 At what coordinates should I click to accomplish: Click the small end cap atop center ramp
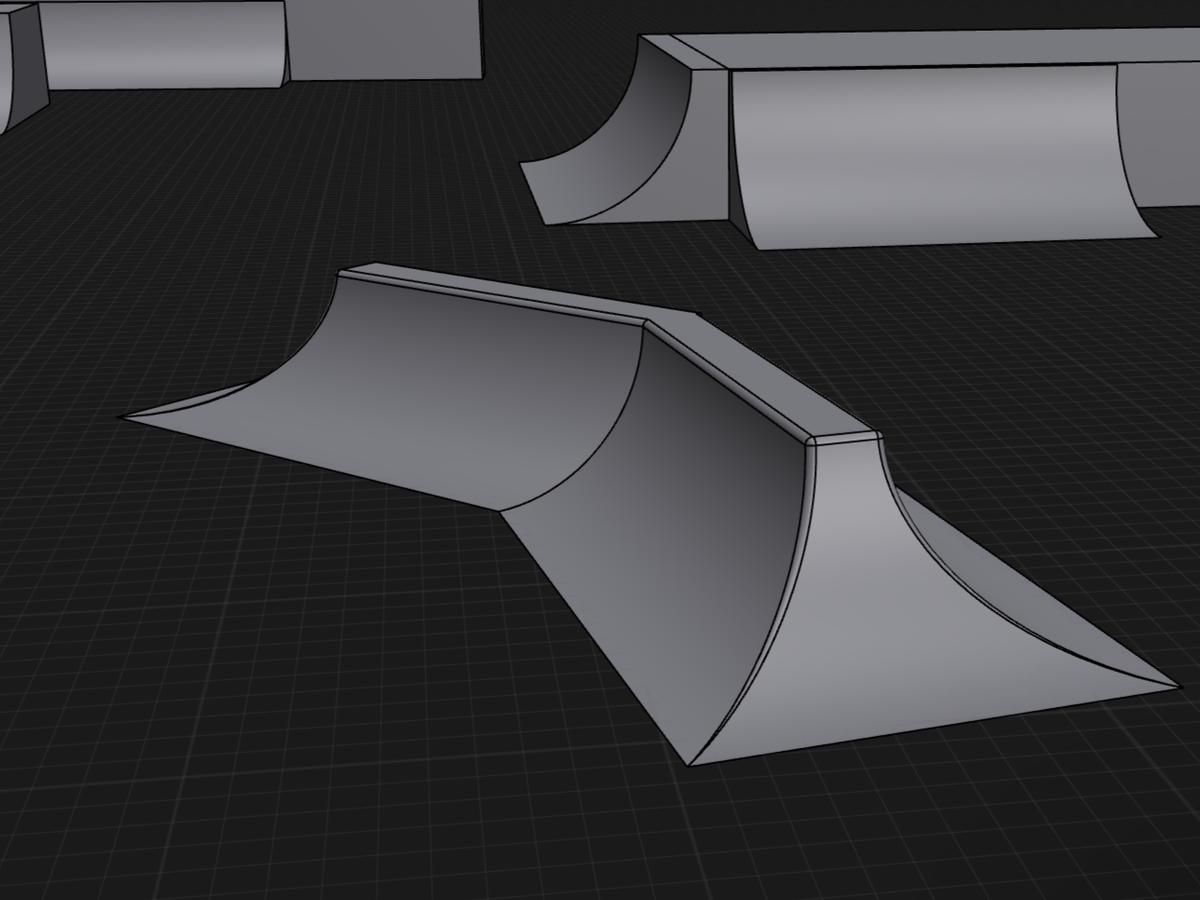(845, 437)
